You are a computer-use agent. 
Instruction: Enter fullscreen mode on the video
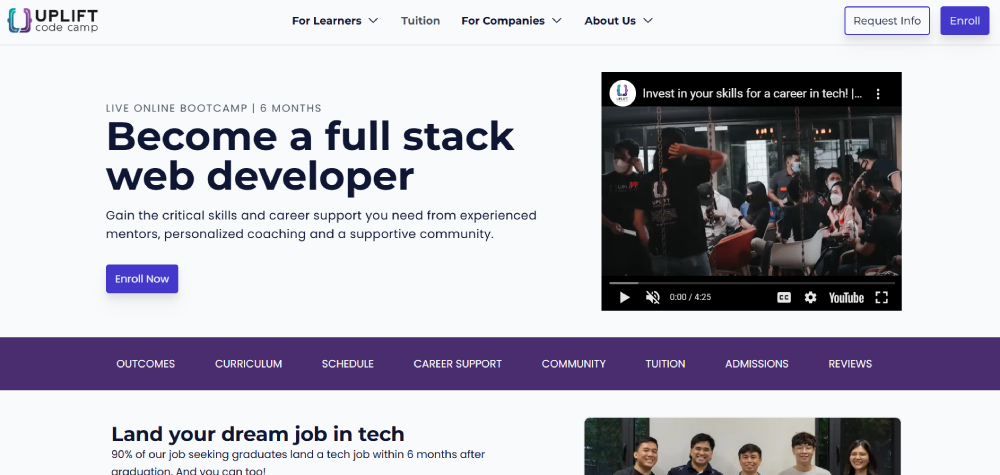click(882, 297)
